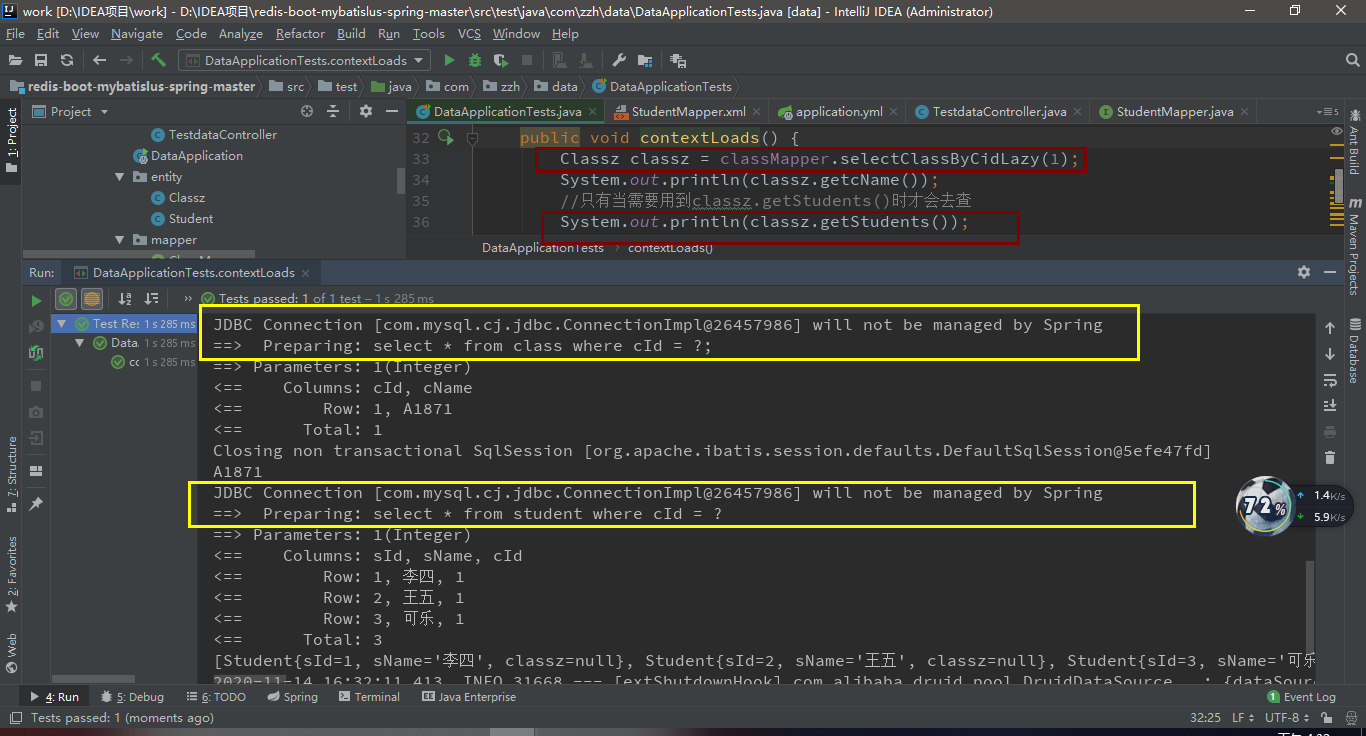Build project with the green hammer

[x=158, y=60]
